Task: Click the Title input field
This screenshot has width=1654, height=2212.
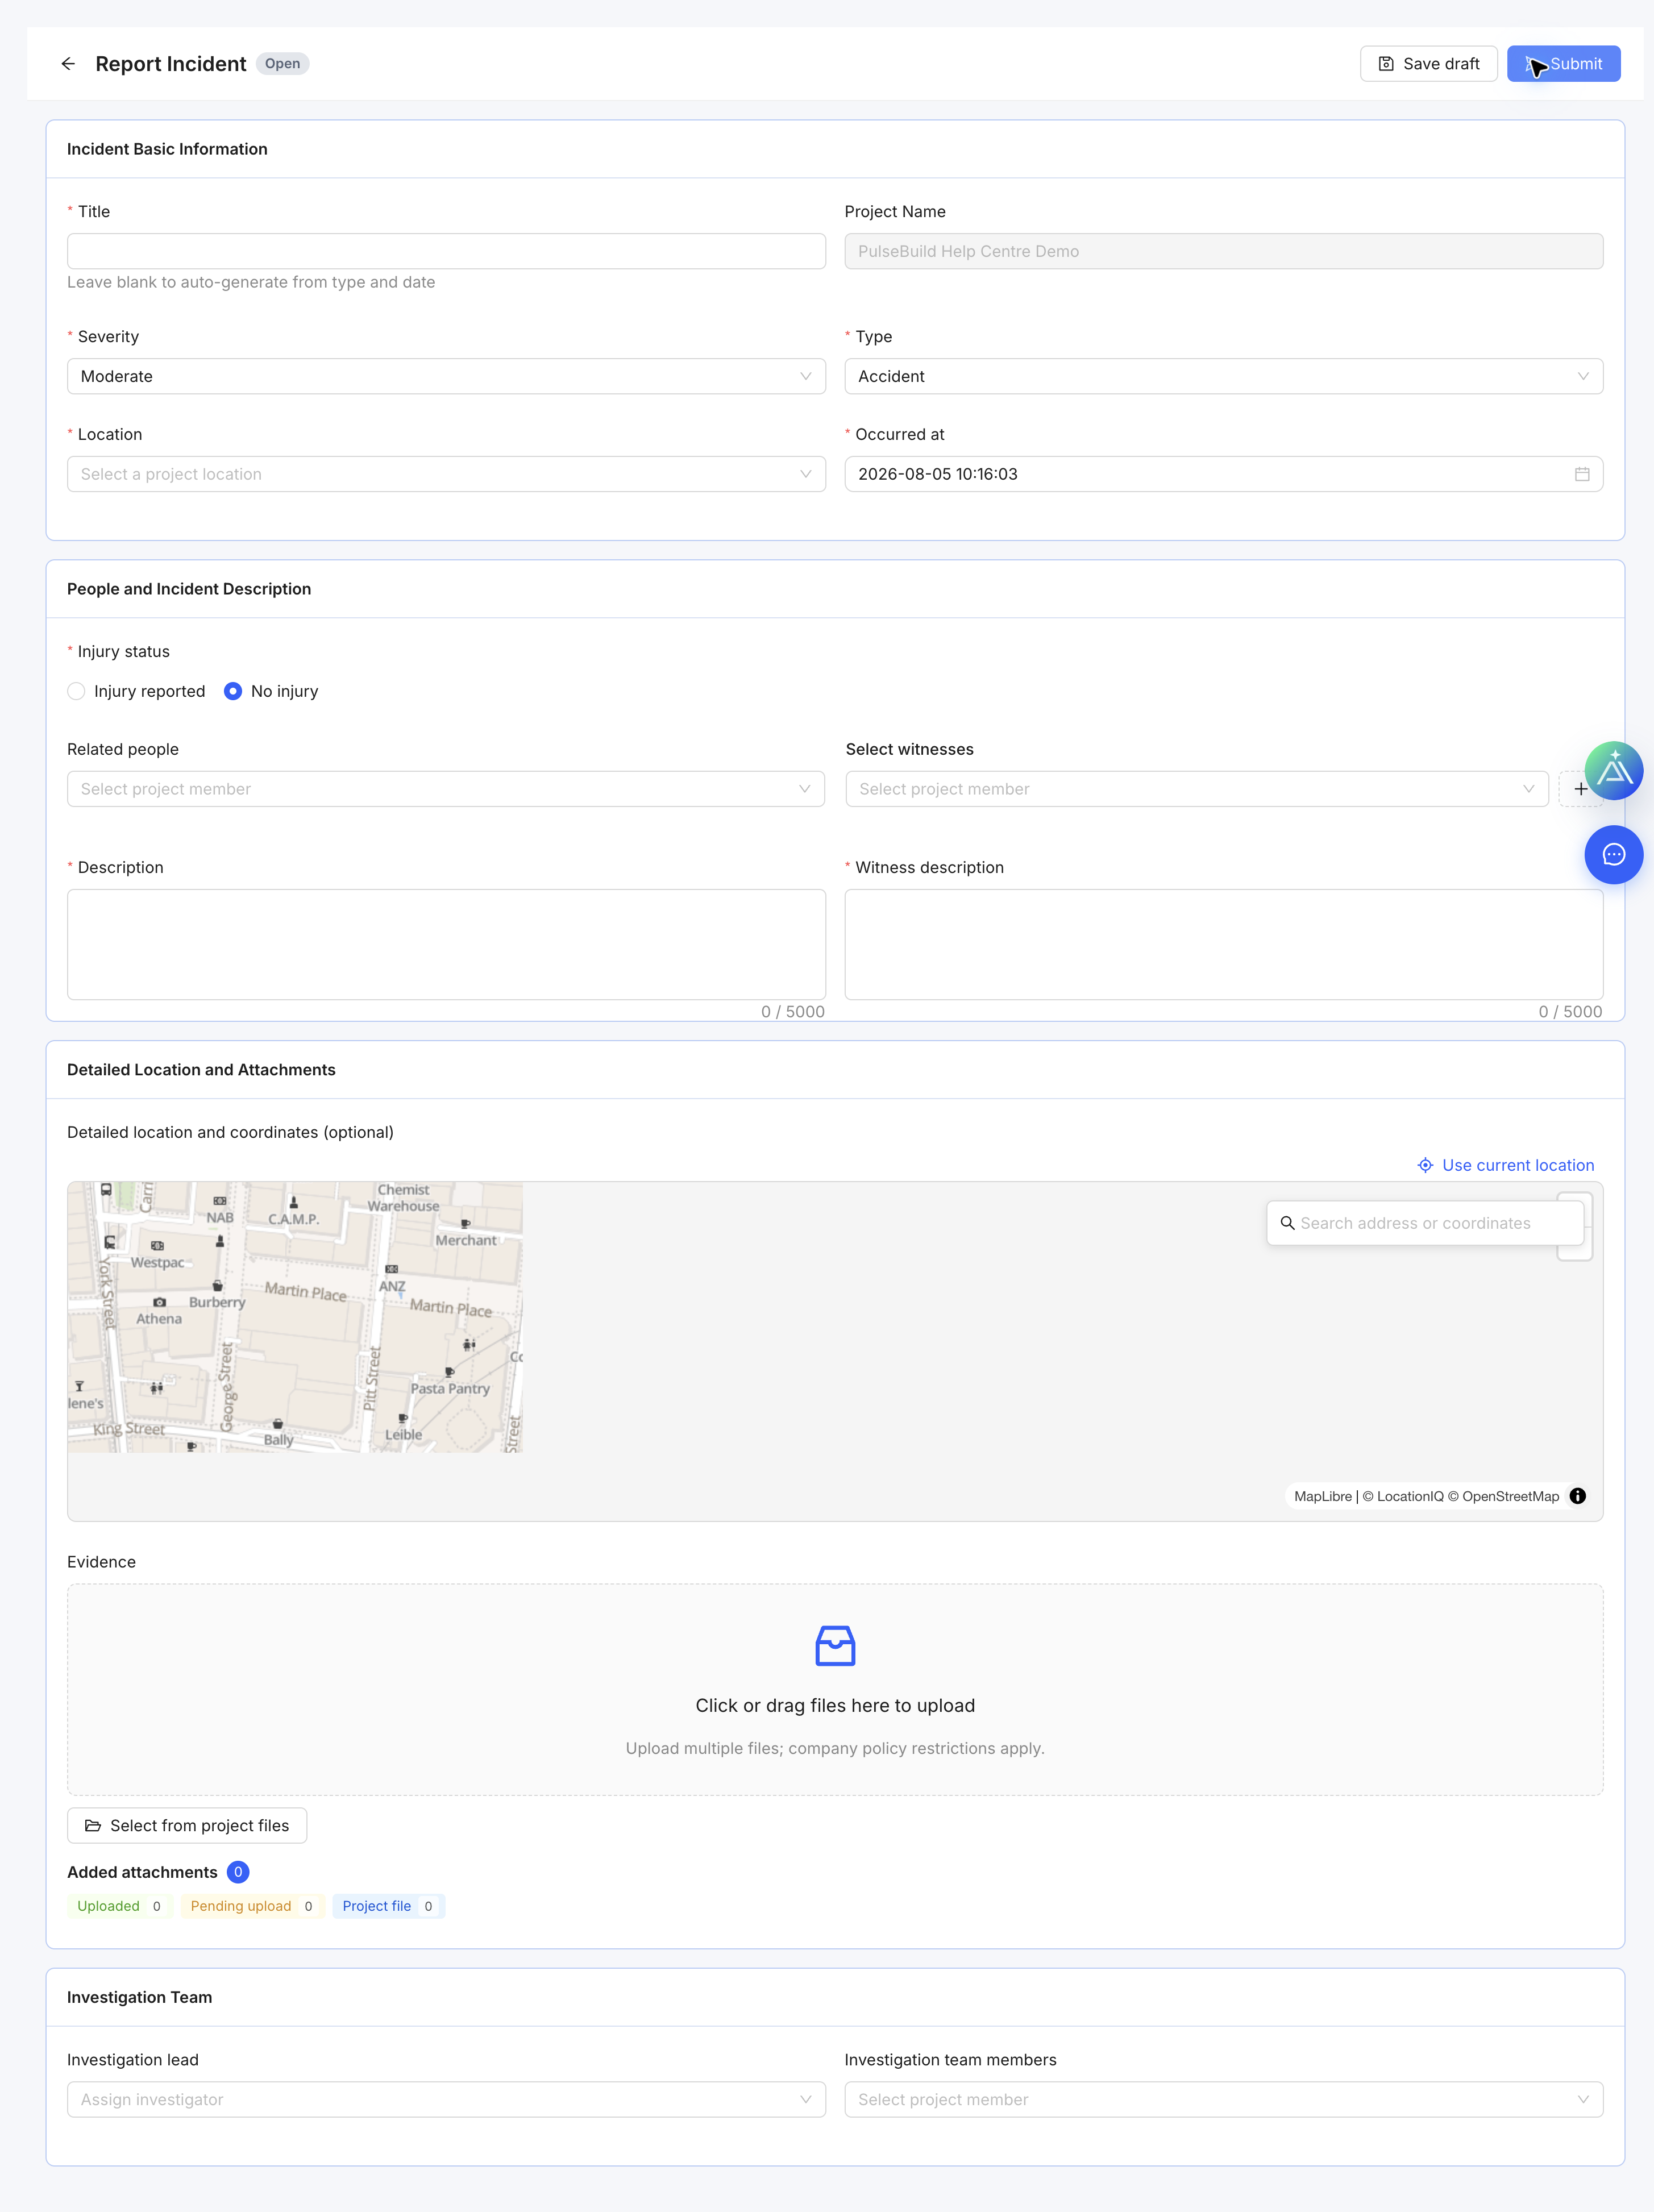Action: (x=446, y=251)
